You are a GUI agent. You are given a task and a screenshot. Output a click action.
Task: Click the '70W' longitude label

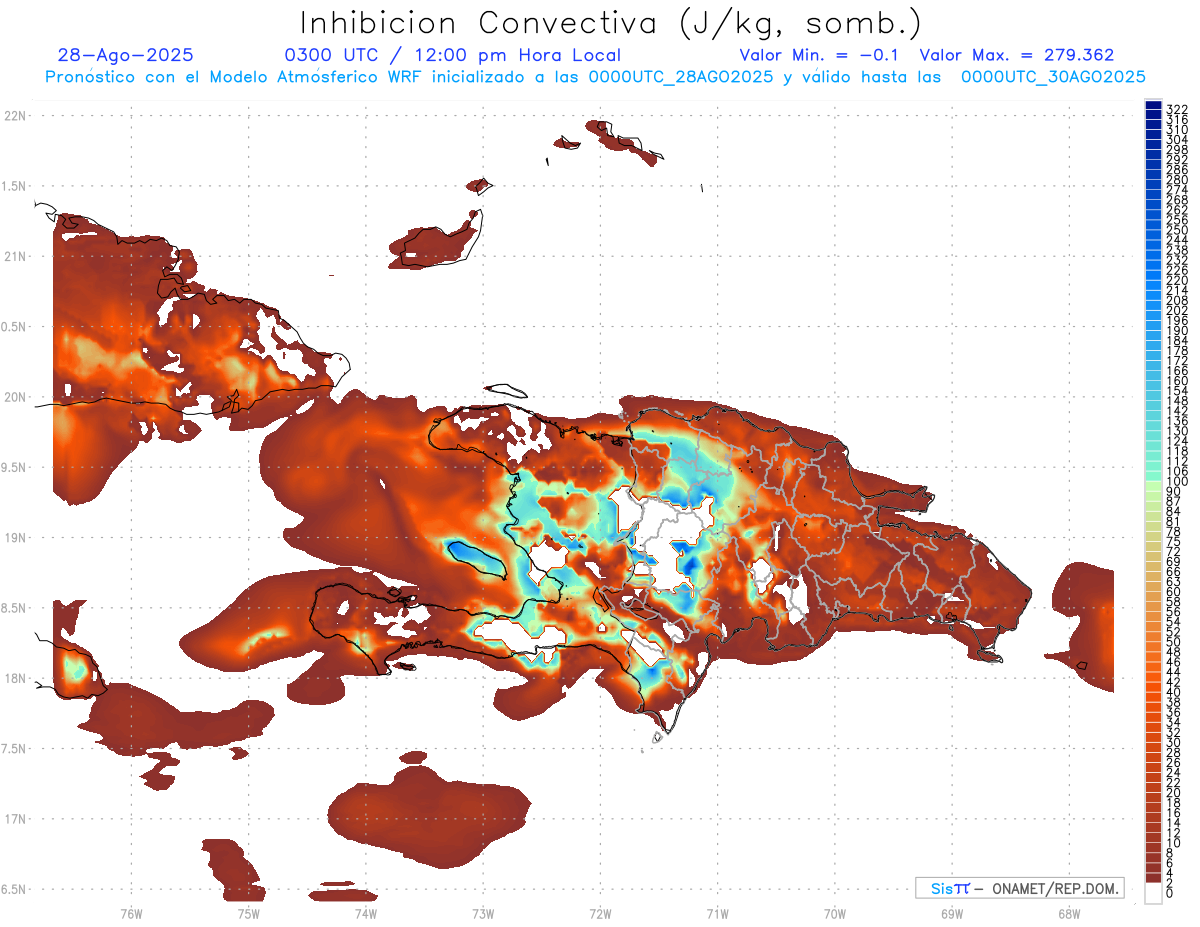point(835,913)
